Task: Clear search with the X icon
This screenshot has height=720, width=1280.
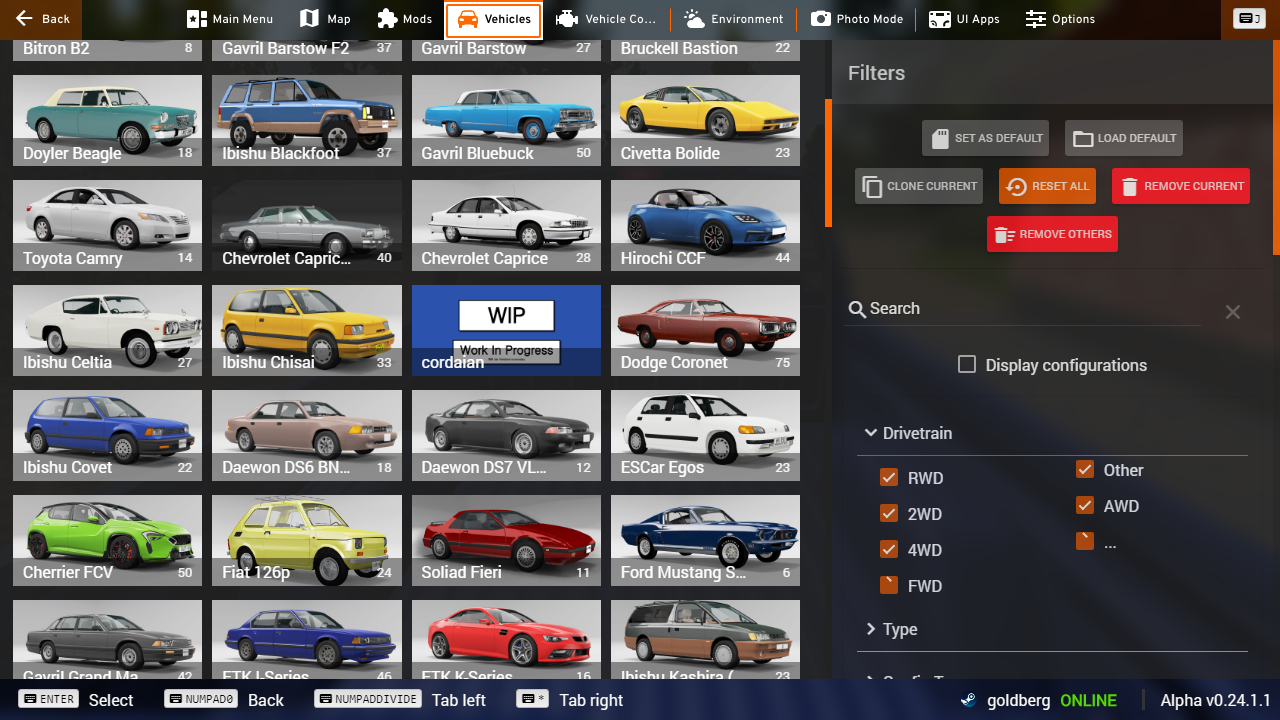Action: [1233, 312]
